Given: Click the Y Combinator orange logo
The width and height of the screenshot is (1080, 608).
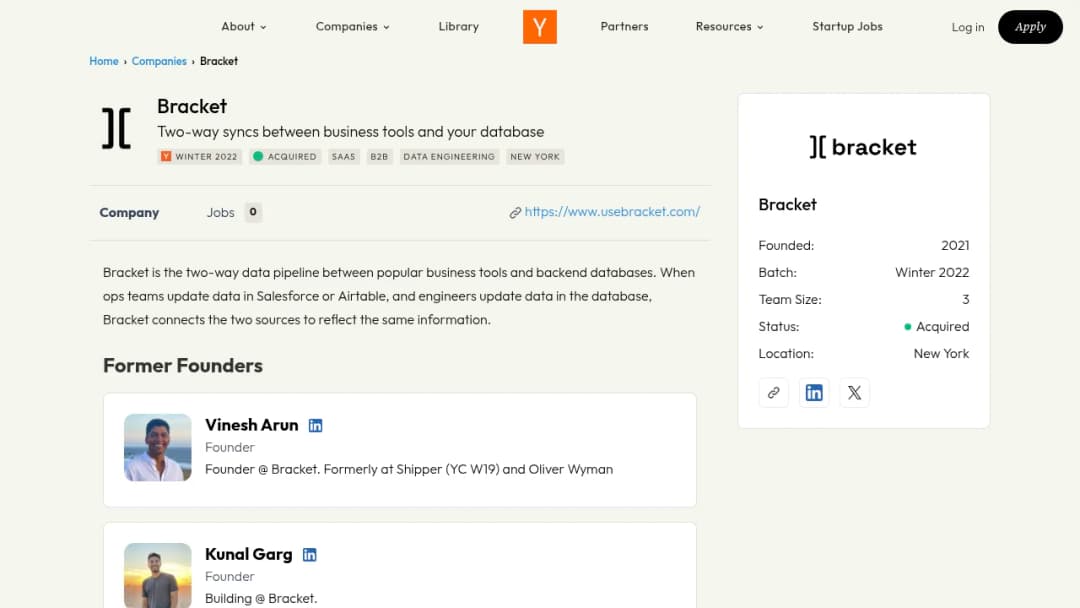Looking at the screenshot, I should (x=539, y=27).
